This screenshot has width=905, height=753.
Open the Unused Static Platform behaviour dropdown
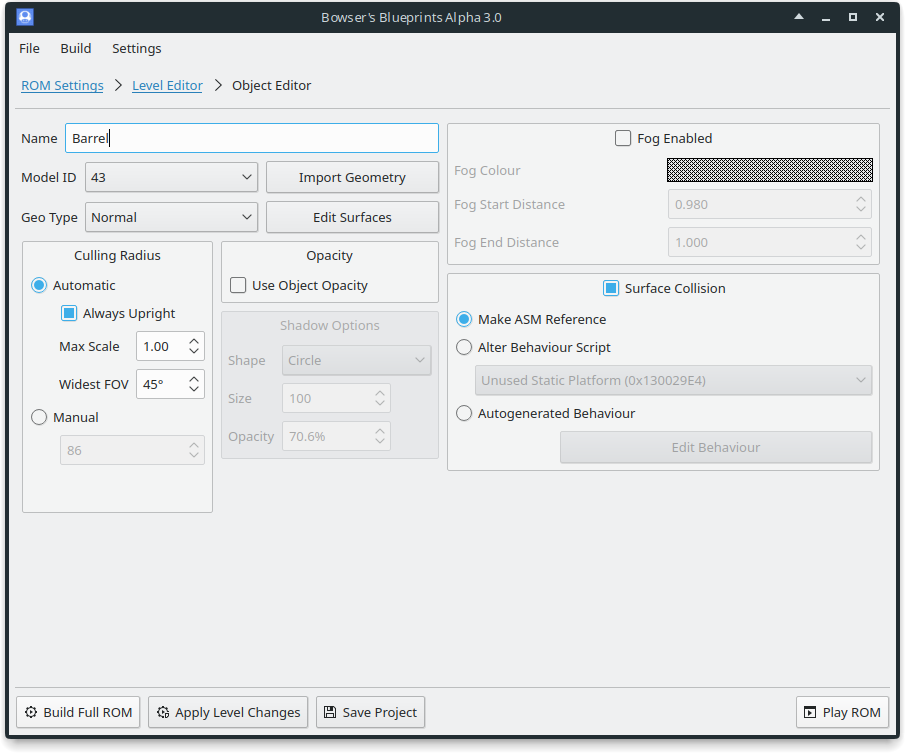tap(673, 380)
